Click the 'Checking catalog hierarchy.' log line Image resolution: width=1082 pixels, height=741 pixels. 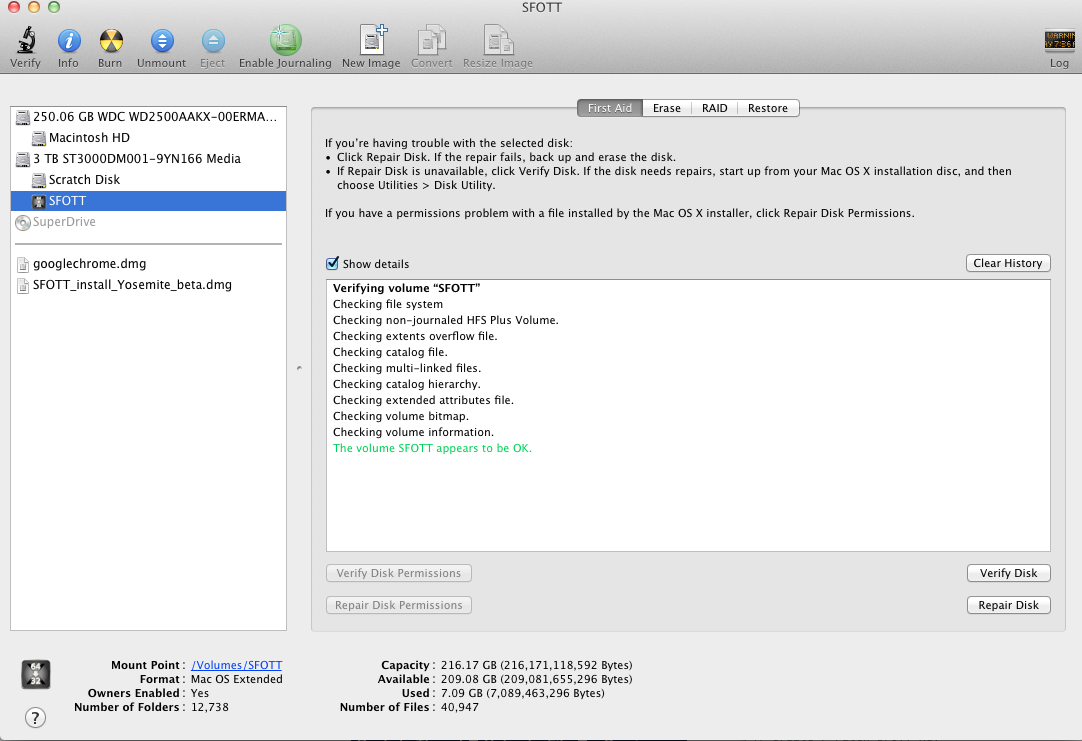click(x=406, y=384)
